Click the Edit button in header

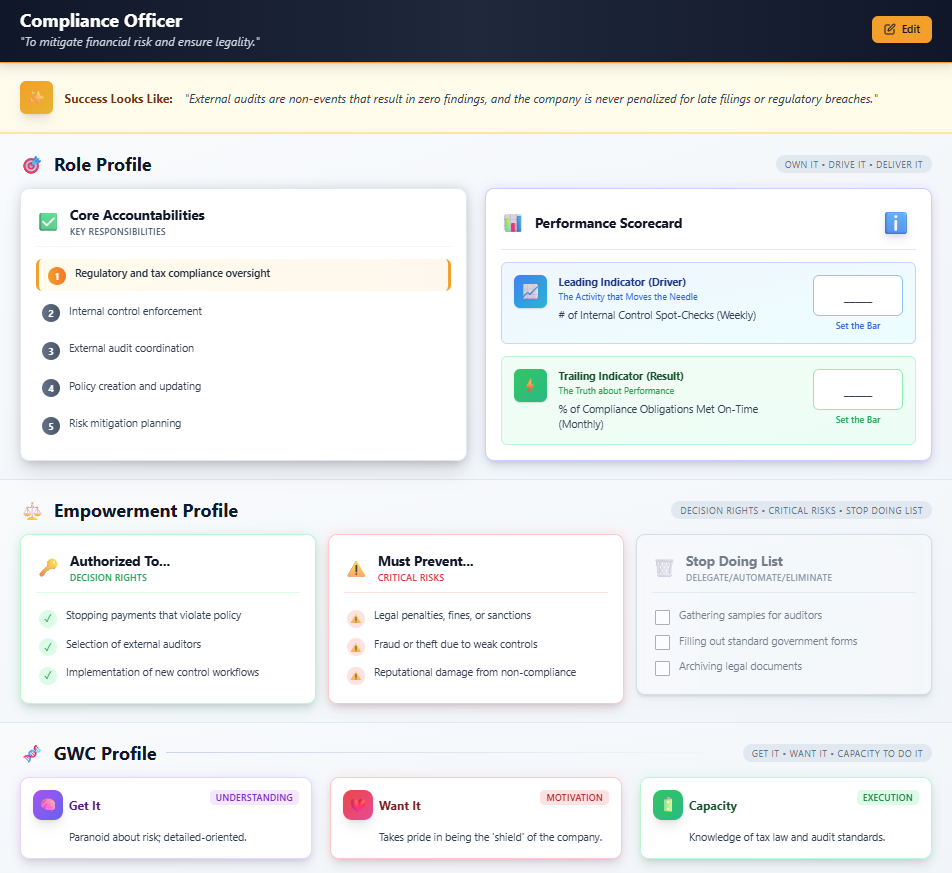pos(901,30)
